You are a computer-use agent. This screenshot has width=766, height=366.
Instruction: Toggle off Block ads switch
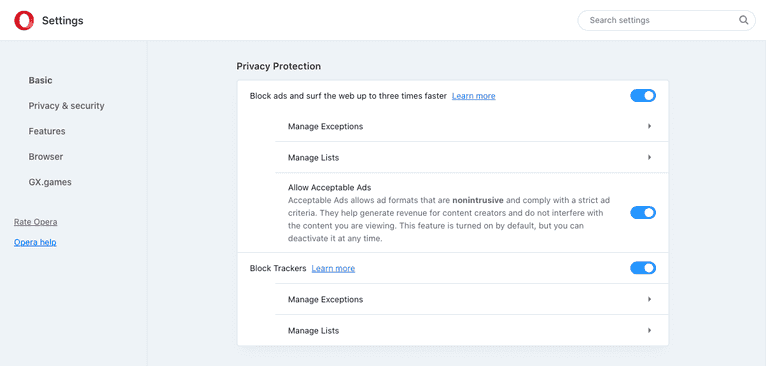point(643,96)
